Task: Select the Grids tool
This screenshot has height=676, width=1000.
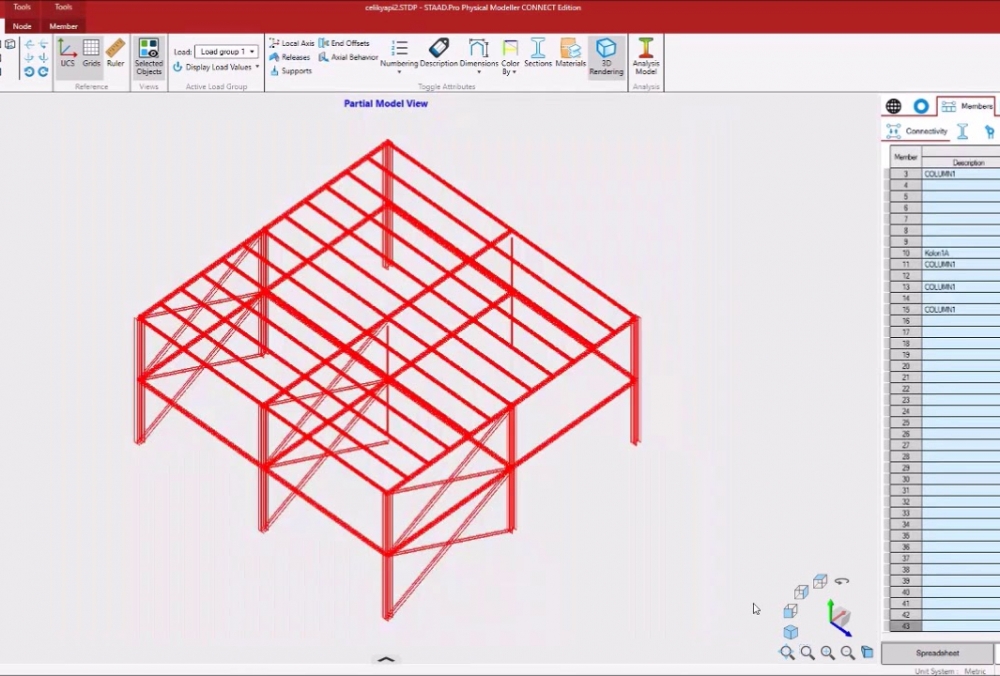Action: (x=92, y=52)
